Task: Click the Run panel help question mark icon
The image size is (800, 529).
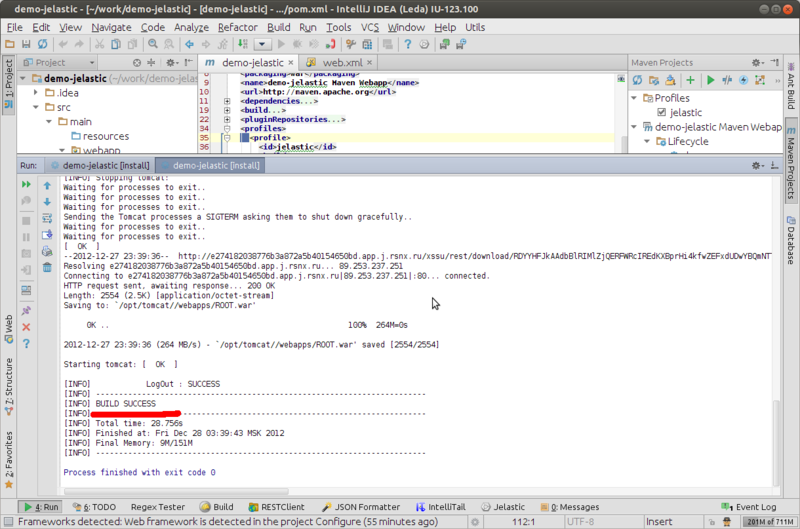Action: tap(26, 343)
